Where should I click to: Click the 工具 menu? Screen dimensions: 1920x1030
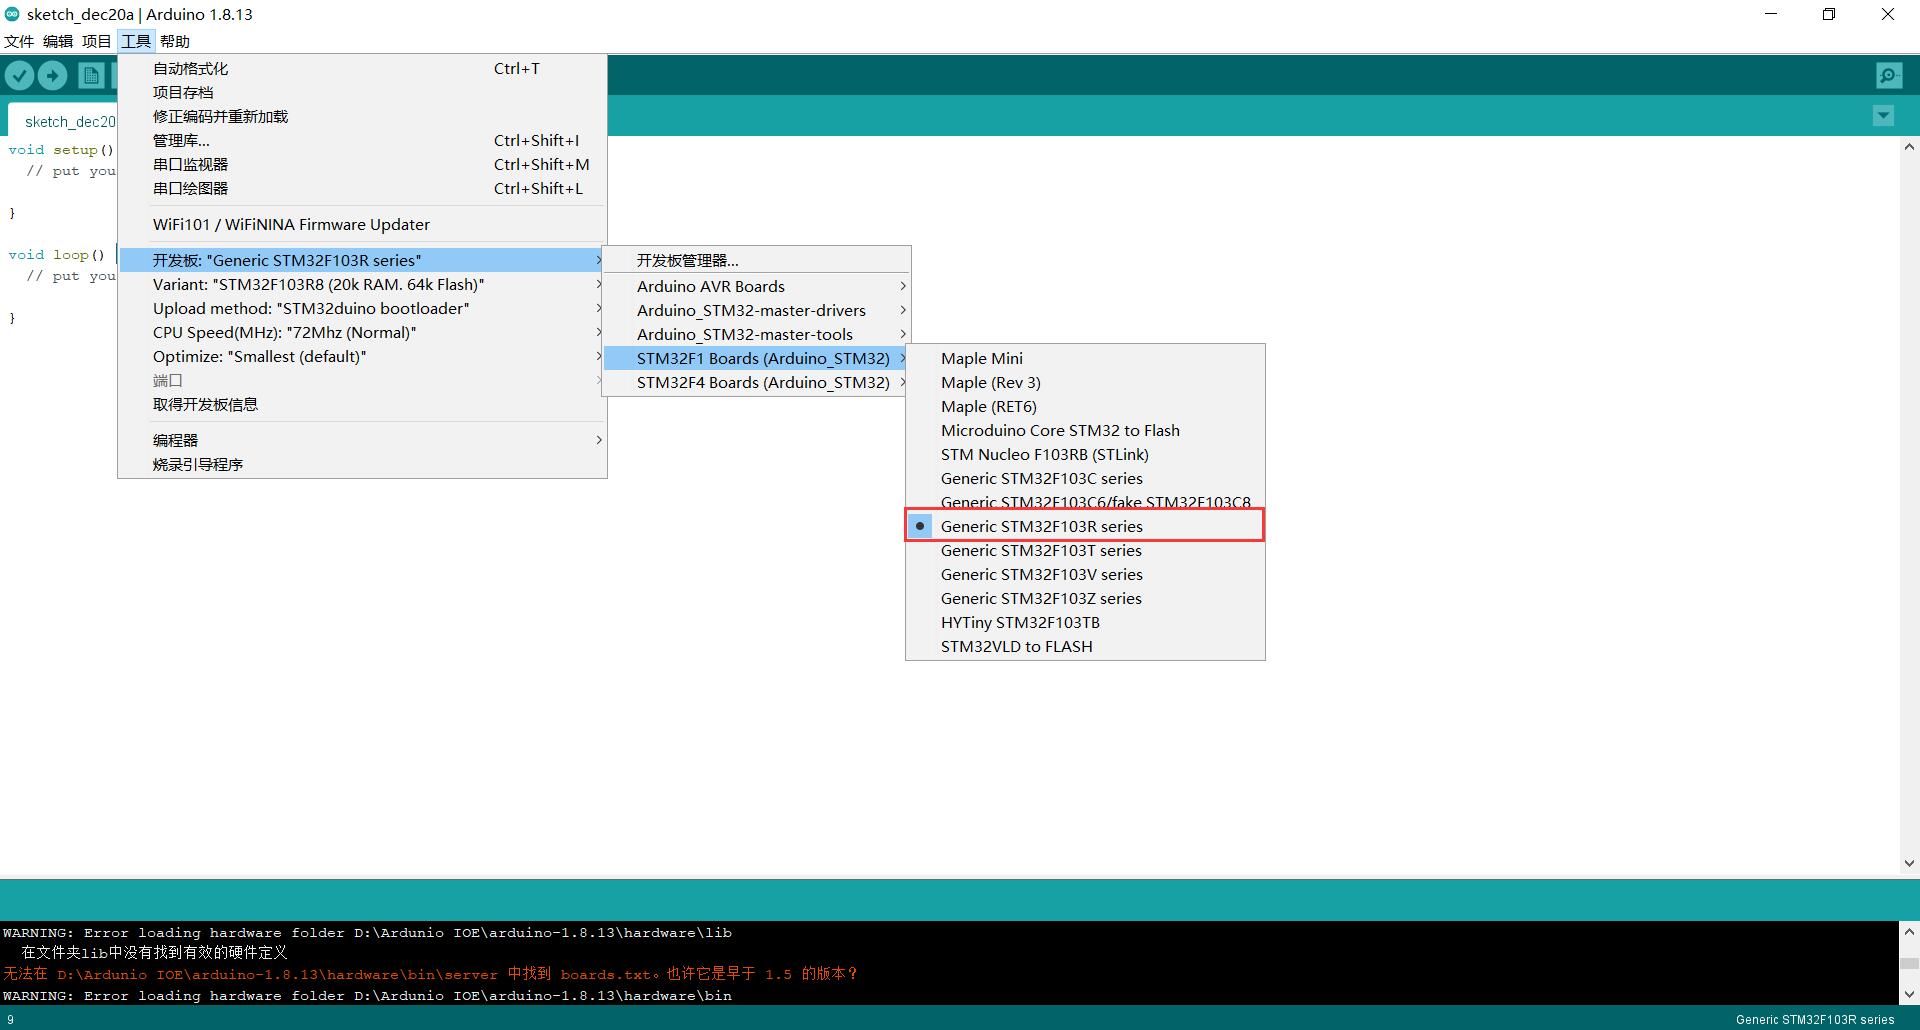(136, 41)
